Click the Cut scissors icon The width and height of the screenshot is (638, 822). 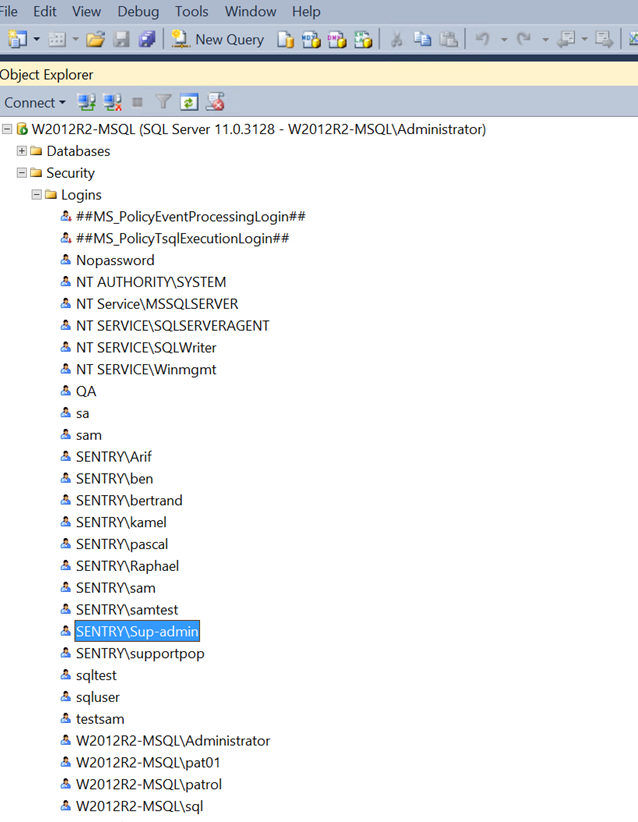click(397, 39)
